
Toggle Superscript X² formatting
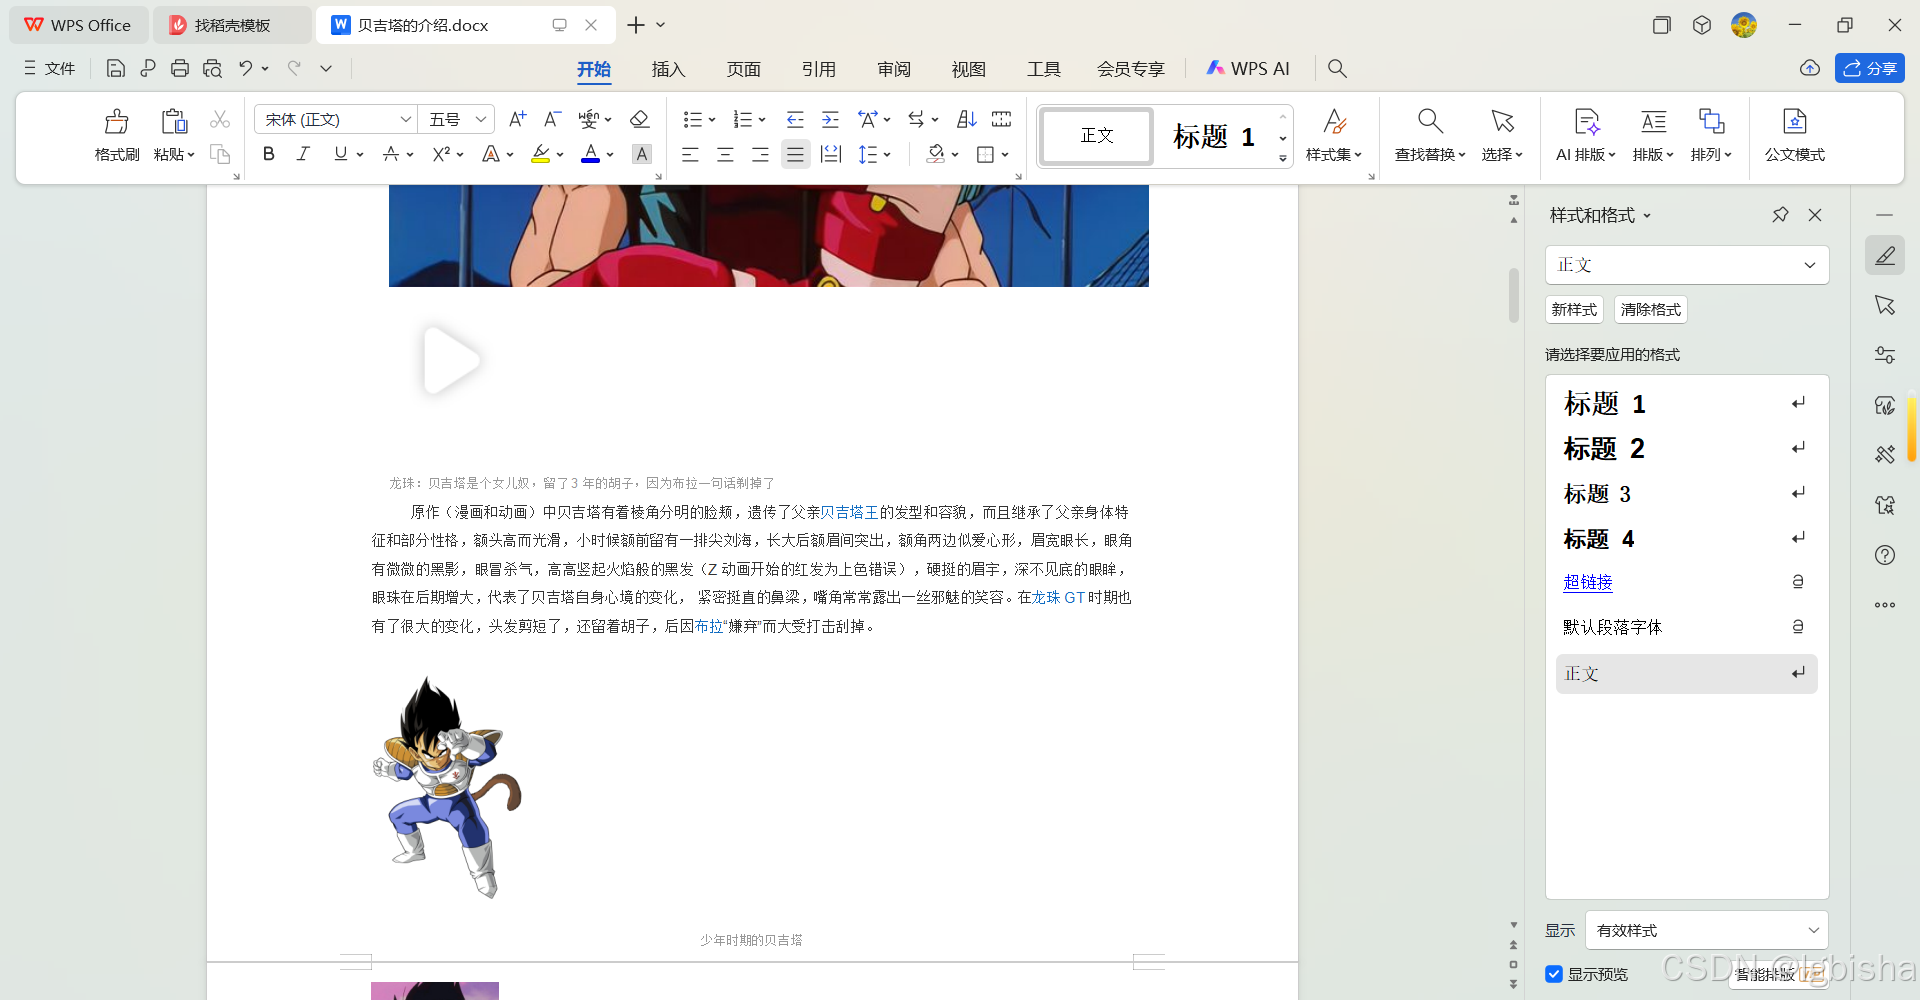[441, 154]
